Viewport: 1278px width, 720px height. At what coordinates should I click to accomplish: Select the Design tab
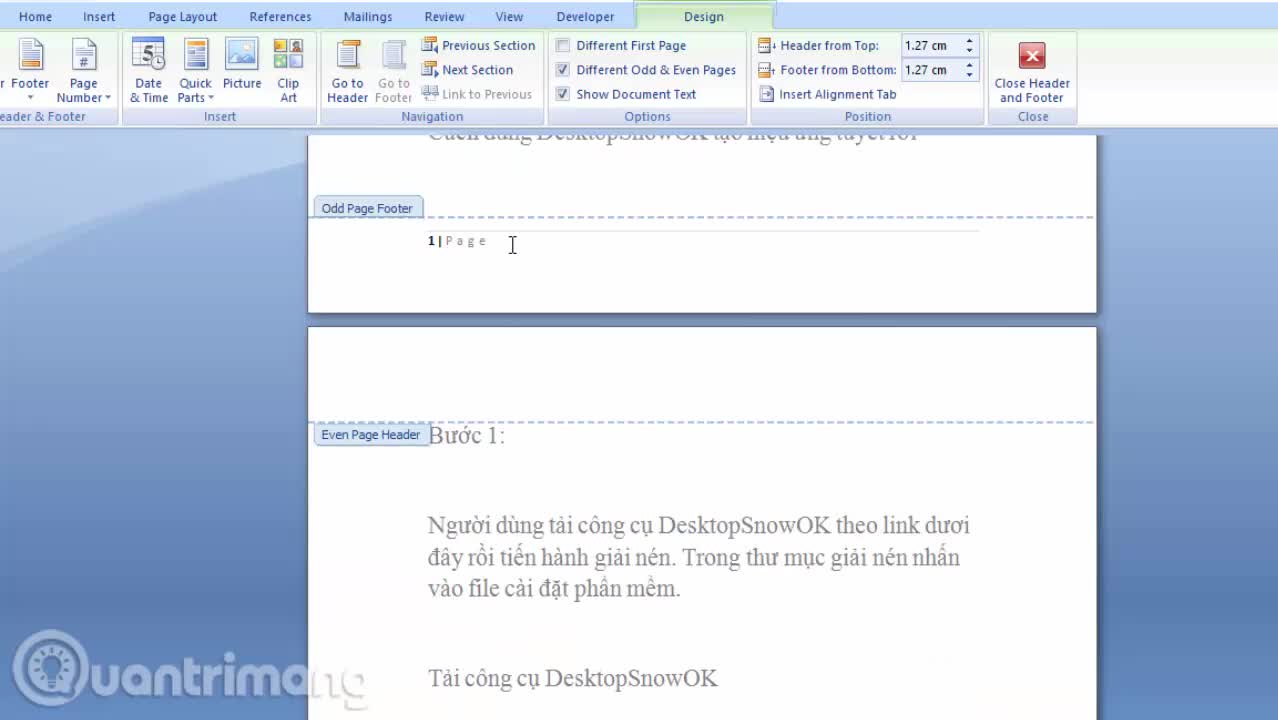pyautogui.click(x=704, y=16)
